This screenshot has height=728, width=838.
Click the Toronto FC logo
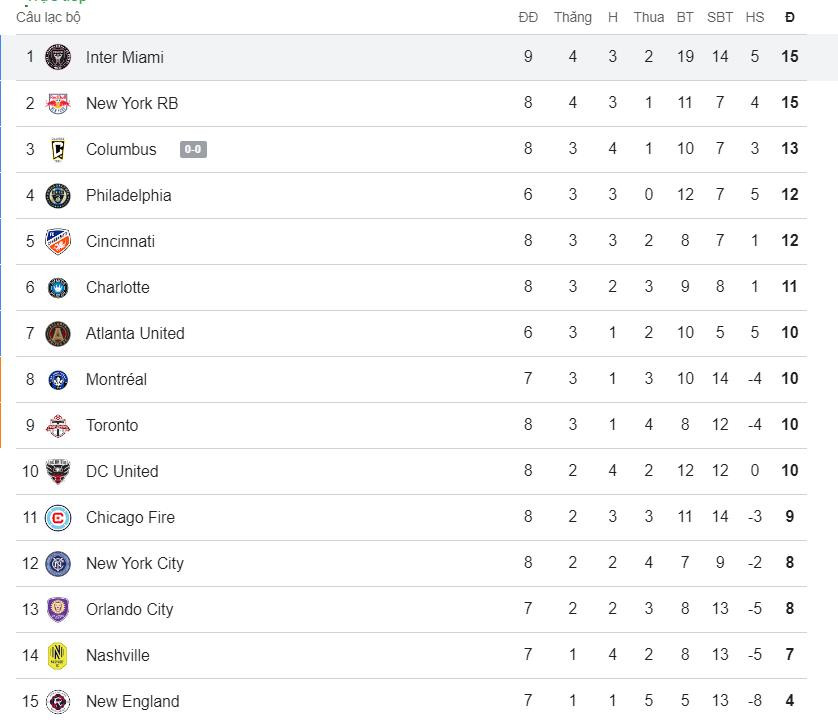point(58,425)
